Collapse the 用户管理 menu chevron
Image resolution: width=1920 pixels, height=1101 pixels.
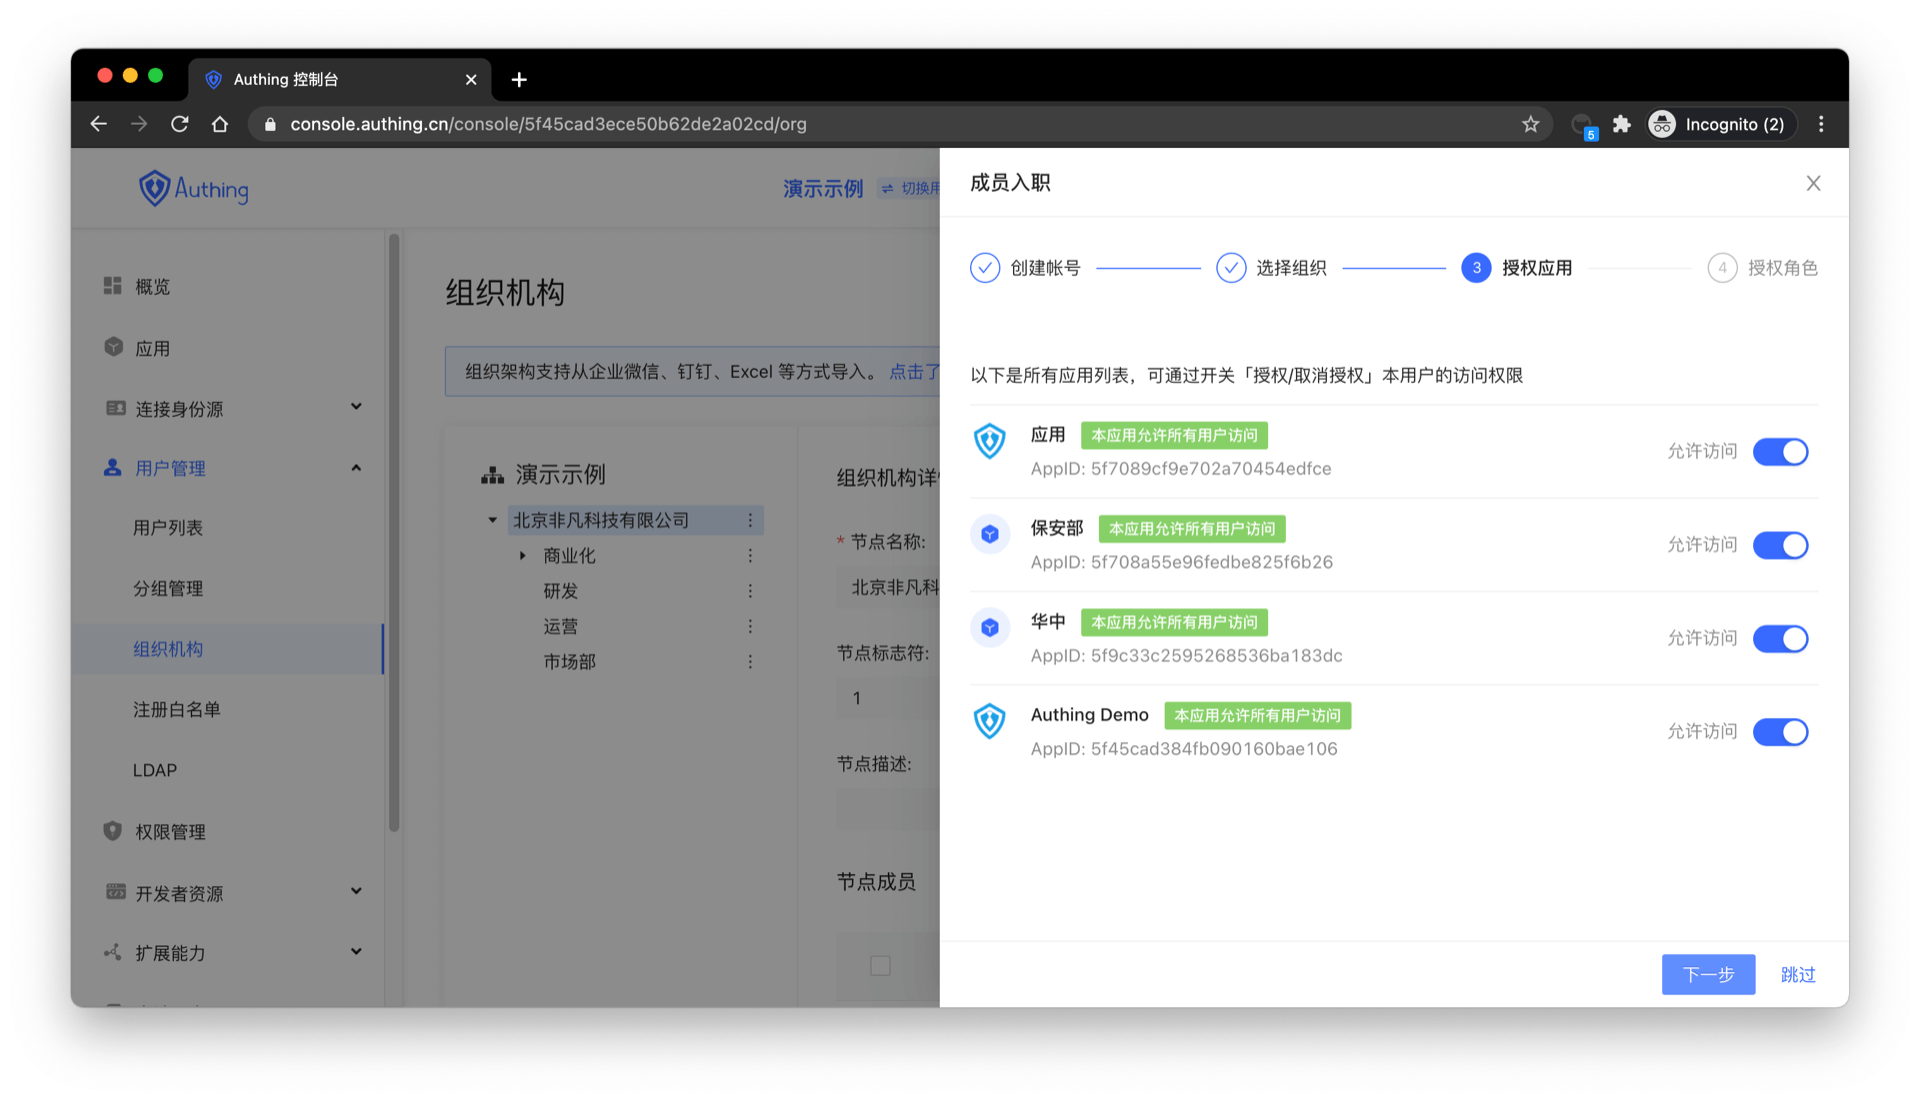point(356,468)
